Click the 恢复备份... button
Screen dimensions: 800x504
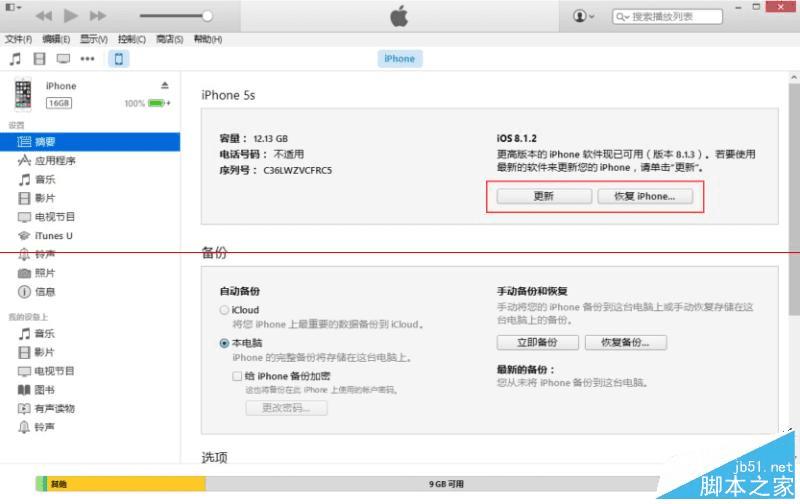tap(626, 342)
